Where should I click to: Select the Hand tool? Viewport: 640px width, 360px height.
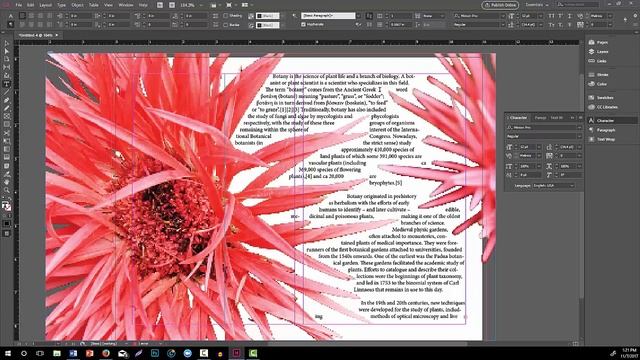[7, 182]
